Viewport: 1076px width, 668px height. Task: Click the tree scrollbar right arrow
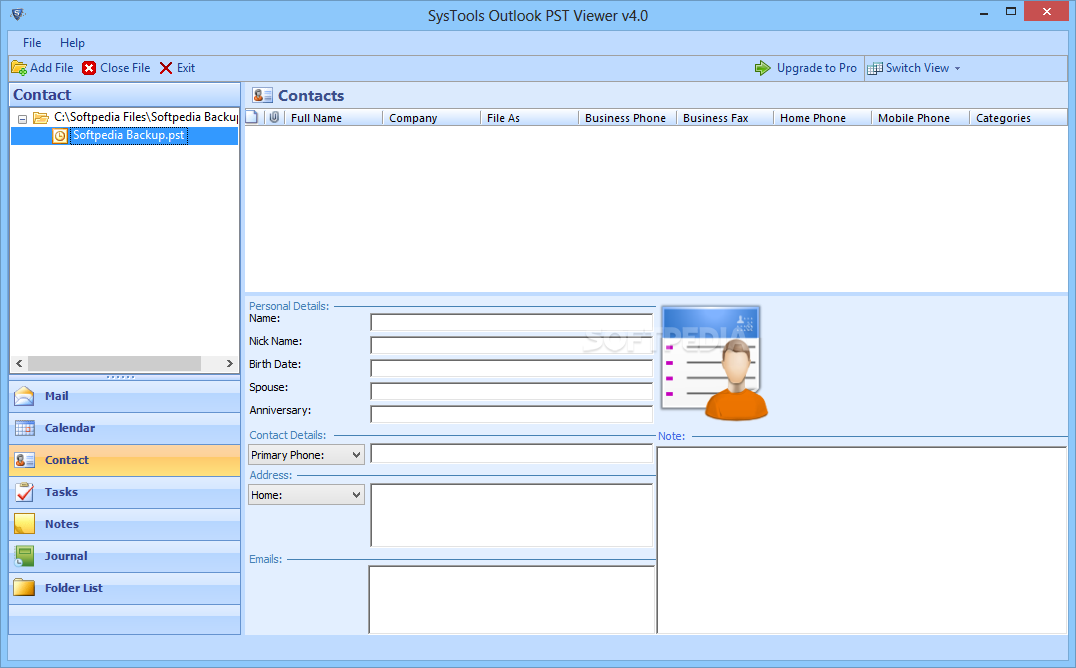230,363
